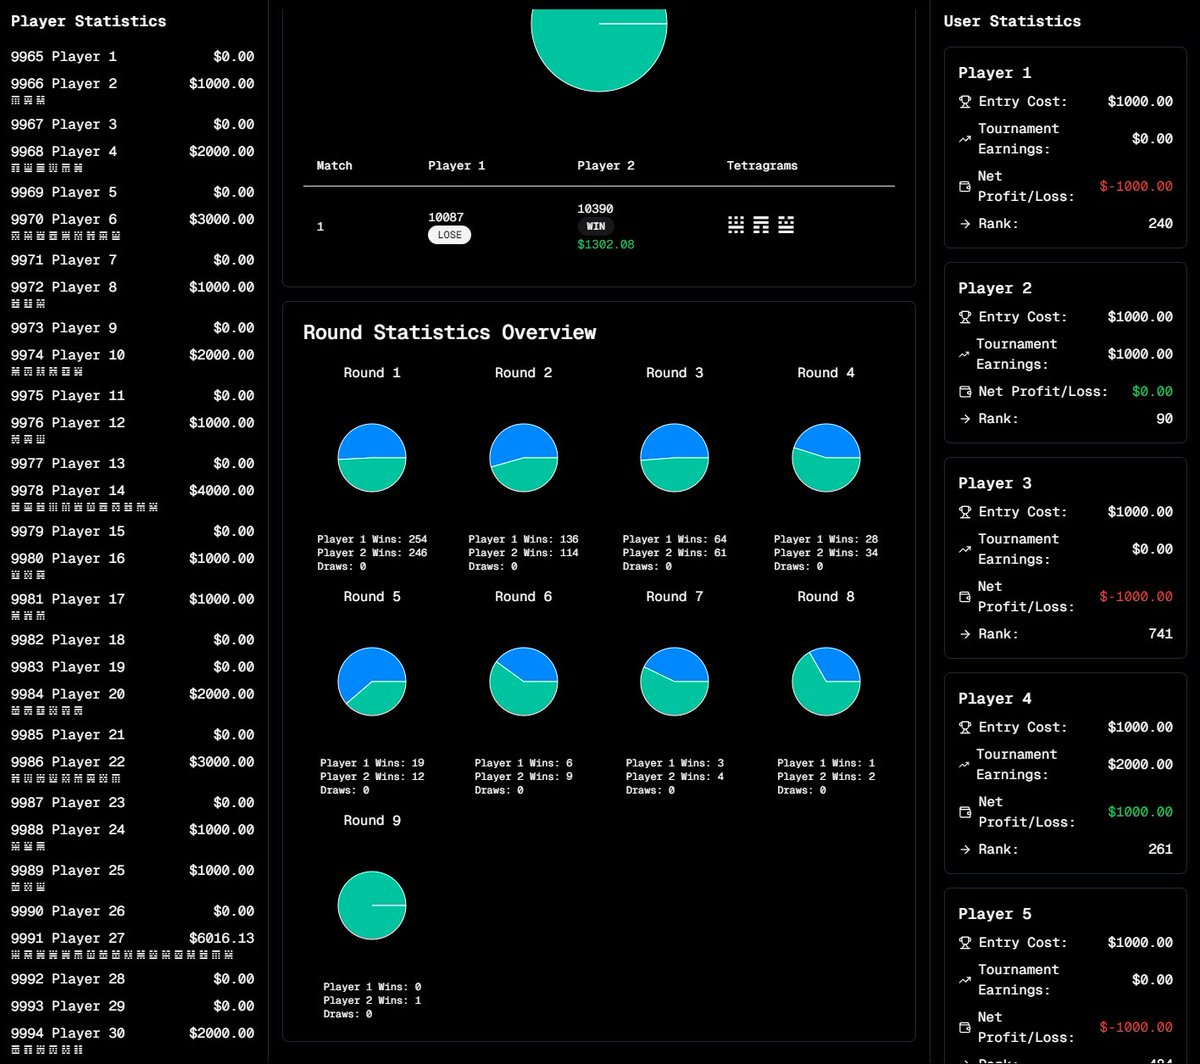Click the trend icon beside Player 5's Tournament Earnings
Screen dimensions: 1200x1064
965,980
